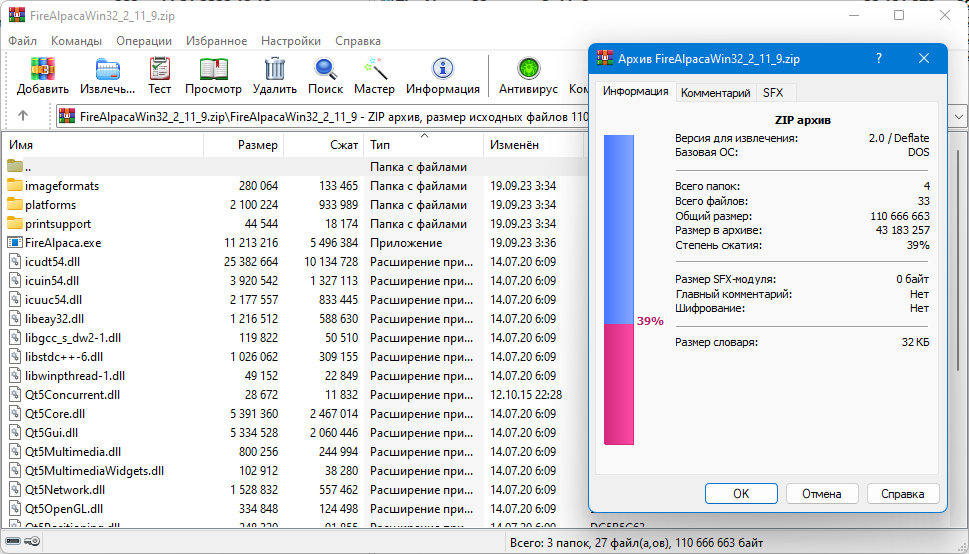This screenshot has width=969, height=554.
Task: Go up one folder level arrow
Action: [x=23, y=116]
